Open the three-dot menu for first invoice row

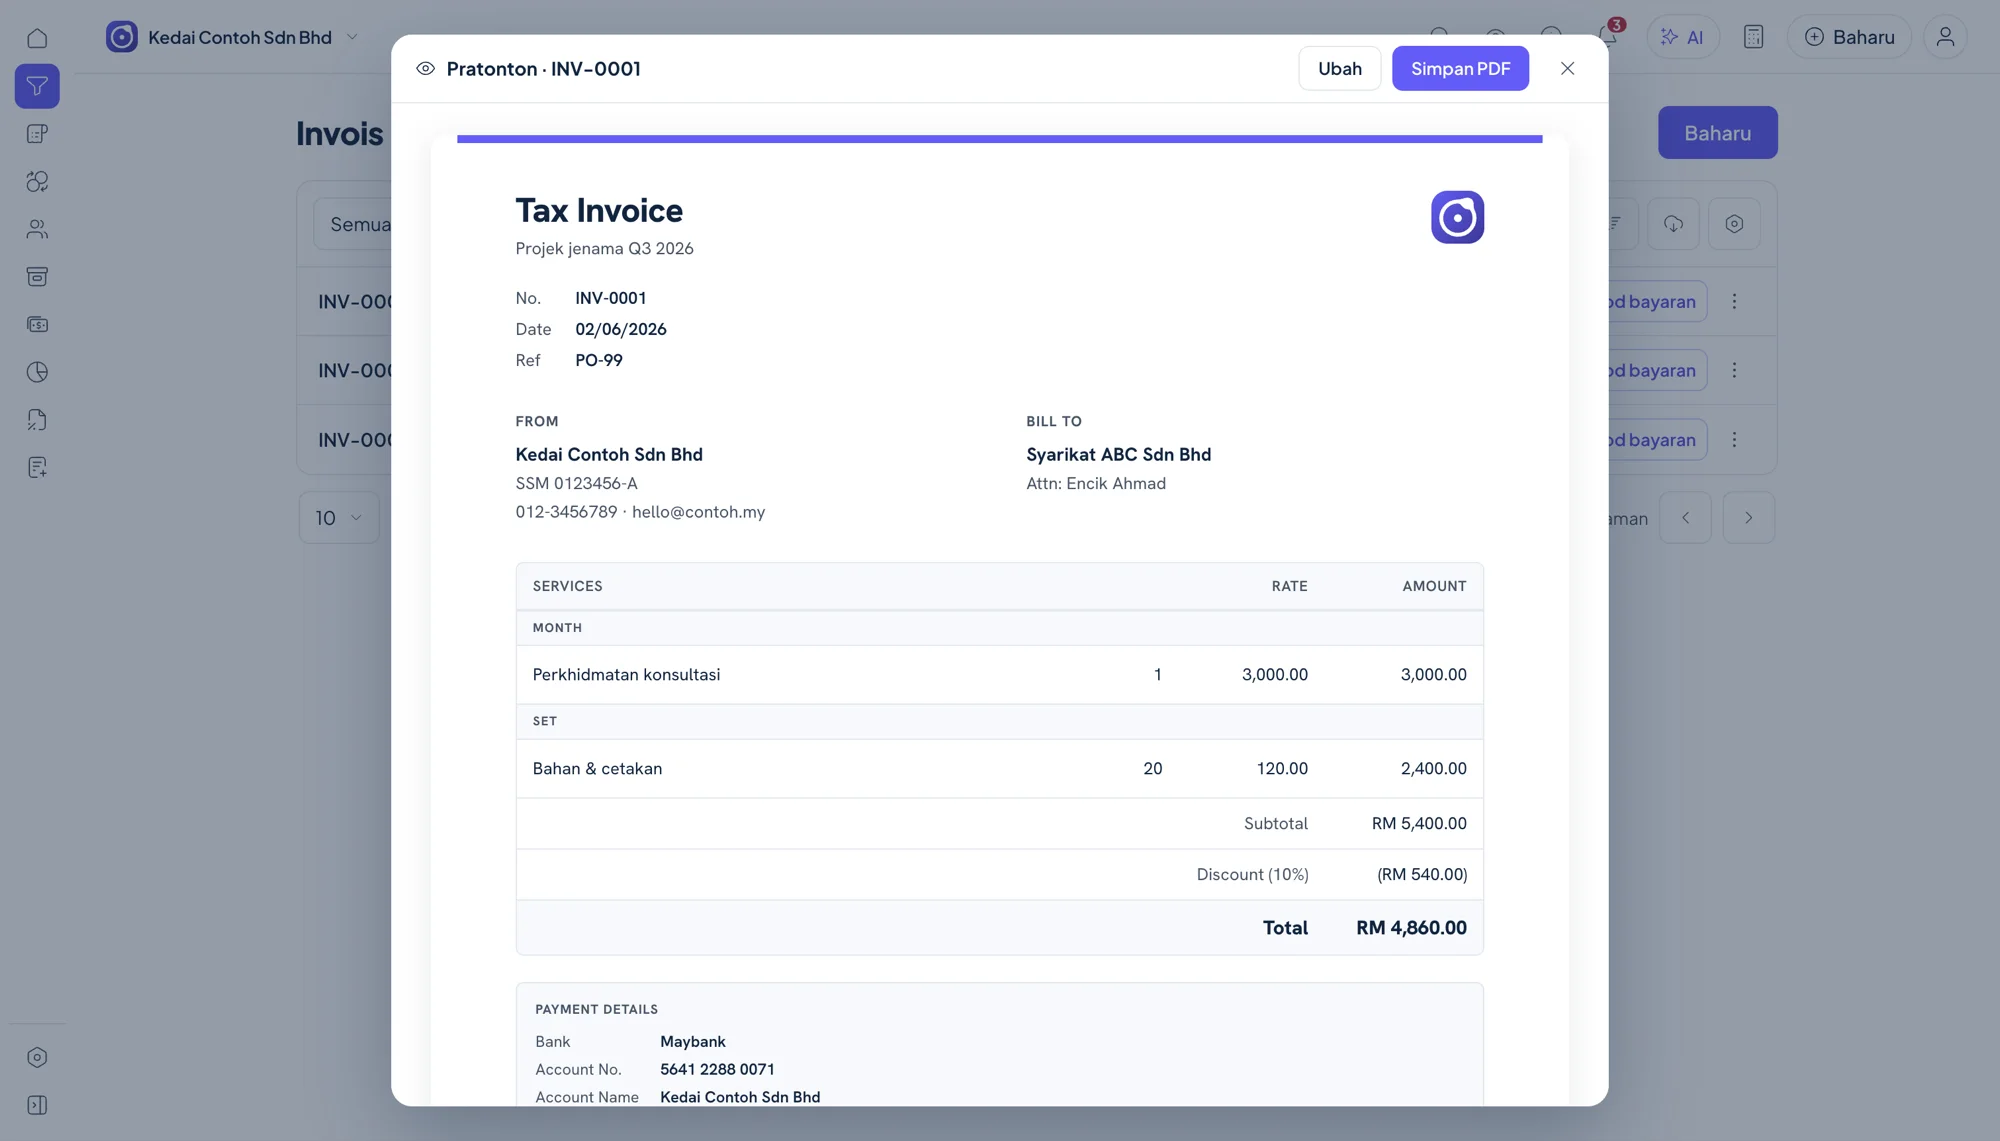tap(1734, 301)
